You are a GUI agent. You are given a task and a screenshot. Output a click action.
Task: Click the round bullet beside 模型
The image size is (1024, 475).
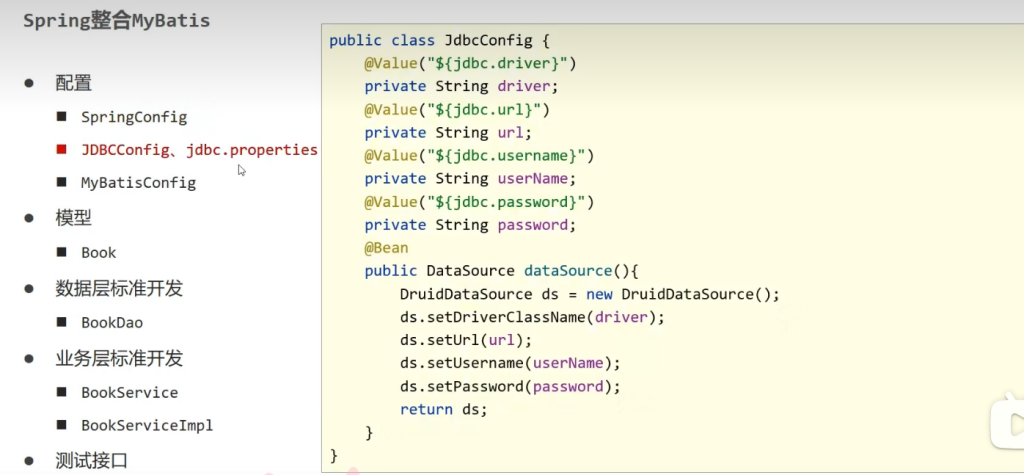pos(29,218)
